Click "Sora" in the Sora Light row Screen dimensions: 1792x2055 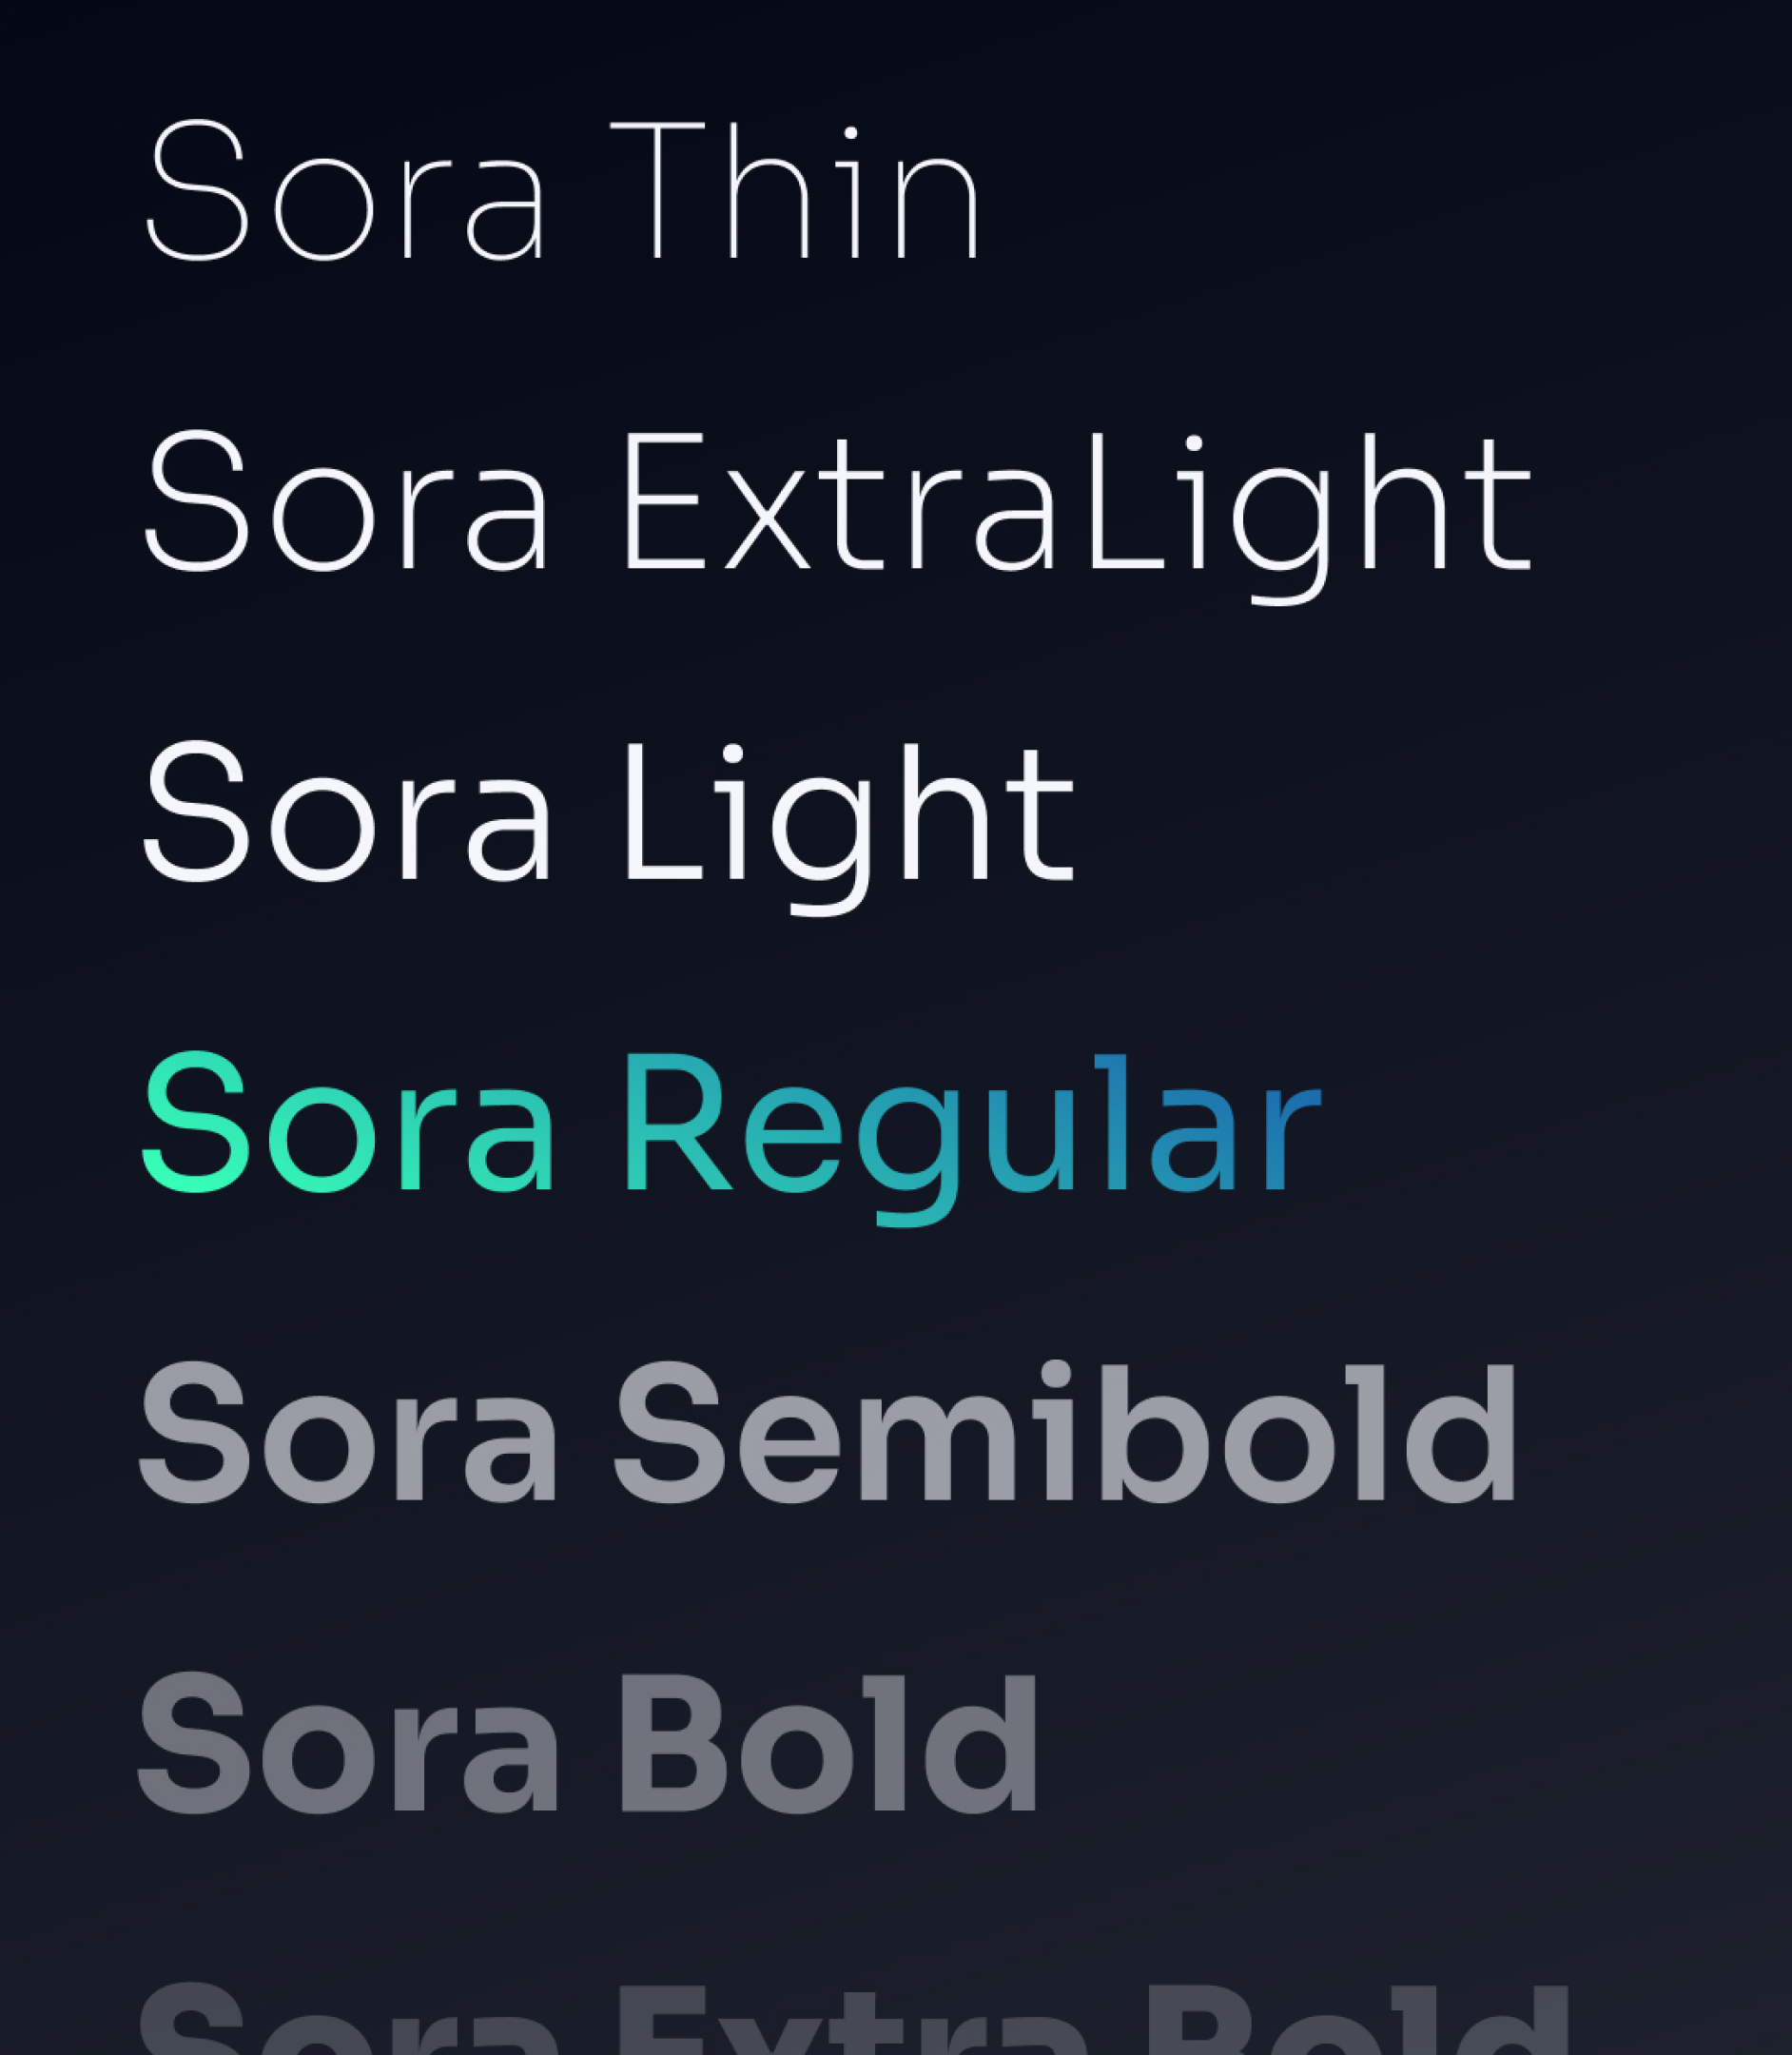[346, 815]
